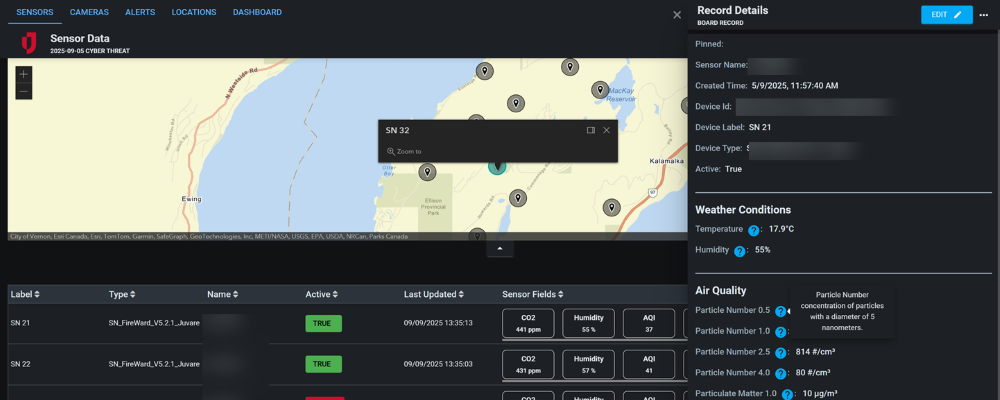Image resolution: width=1000 pixels, height=400 pixels.
Task: Click the TRUE active badge for SN 21
Action: (x=324, y=323)
